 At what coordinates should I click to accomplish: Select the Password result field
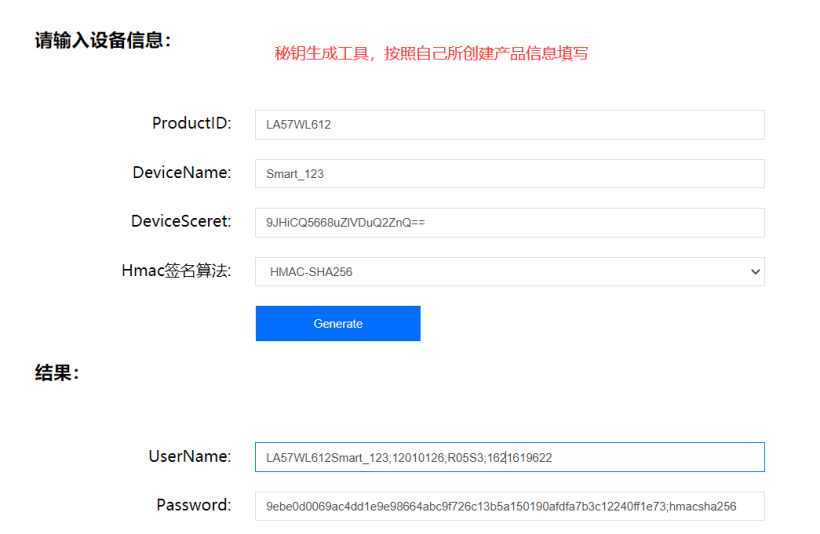click(509, 506)
